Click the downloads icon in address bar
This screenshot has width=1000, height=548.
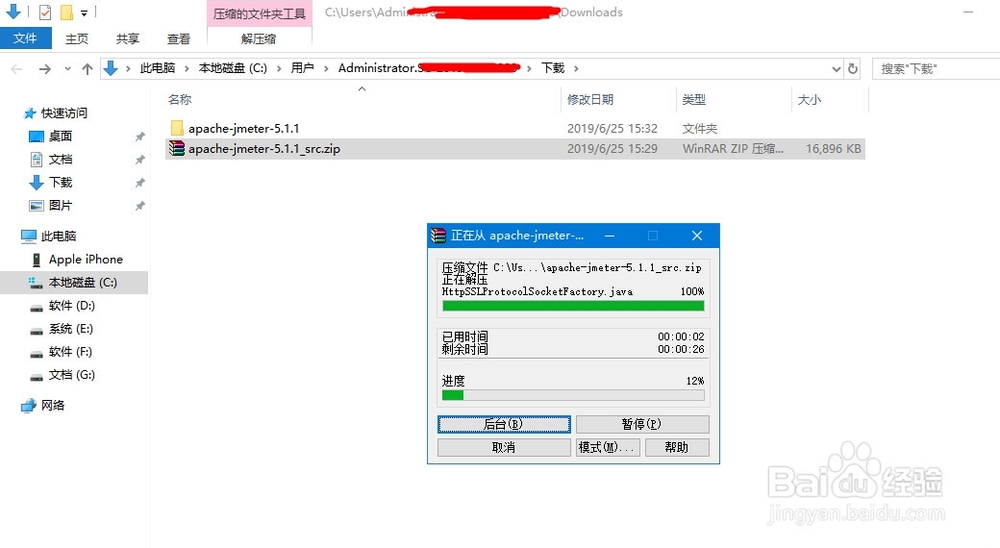click(111, 68)
